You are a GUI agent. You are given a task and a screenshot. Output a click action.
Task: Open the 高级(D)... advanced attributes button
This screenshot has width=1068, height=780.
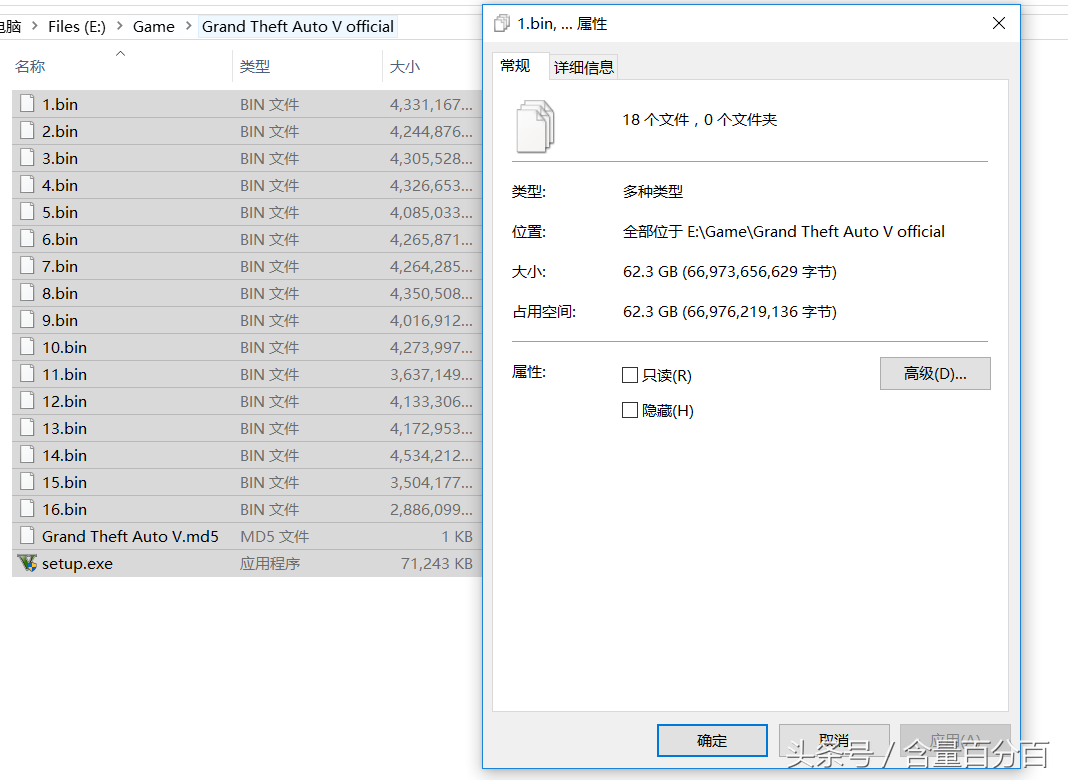pos(935,373)
